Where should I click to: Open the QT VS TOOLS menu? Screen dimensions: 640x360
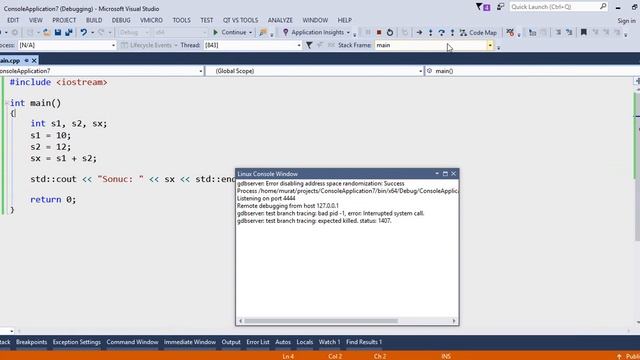(240, 20)
